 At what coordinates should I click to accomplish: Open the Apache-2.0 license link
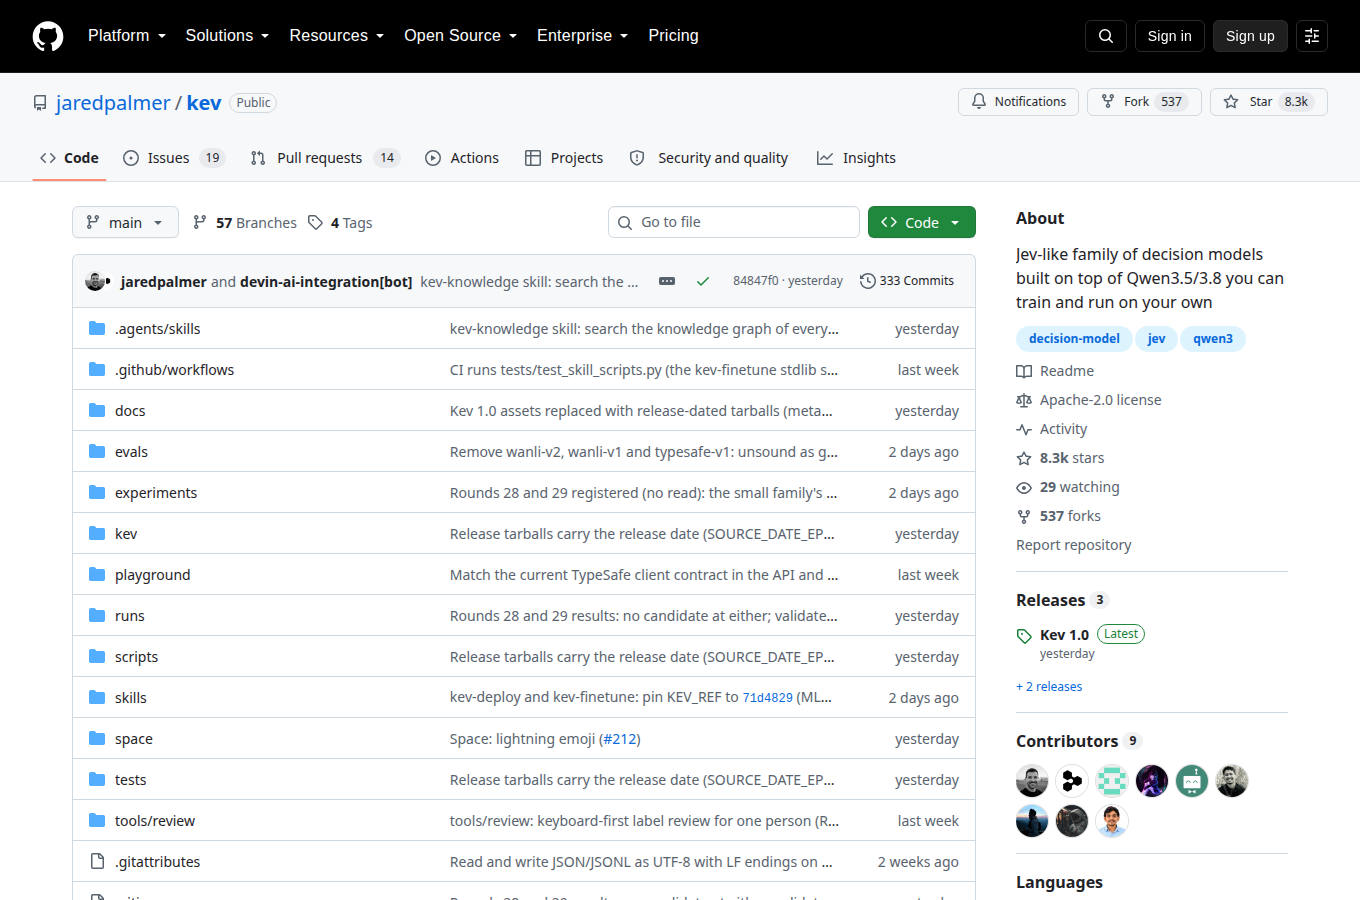(x=1089, y=400)
